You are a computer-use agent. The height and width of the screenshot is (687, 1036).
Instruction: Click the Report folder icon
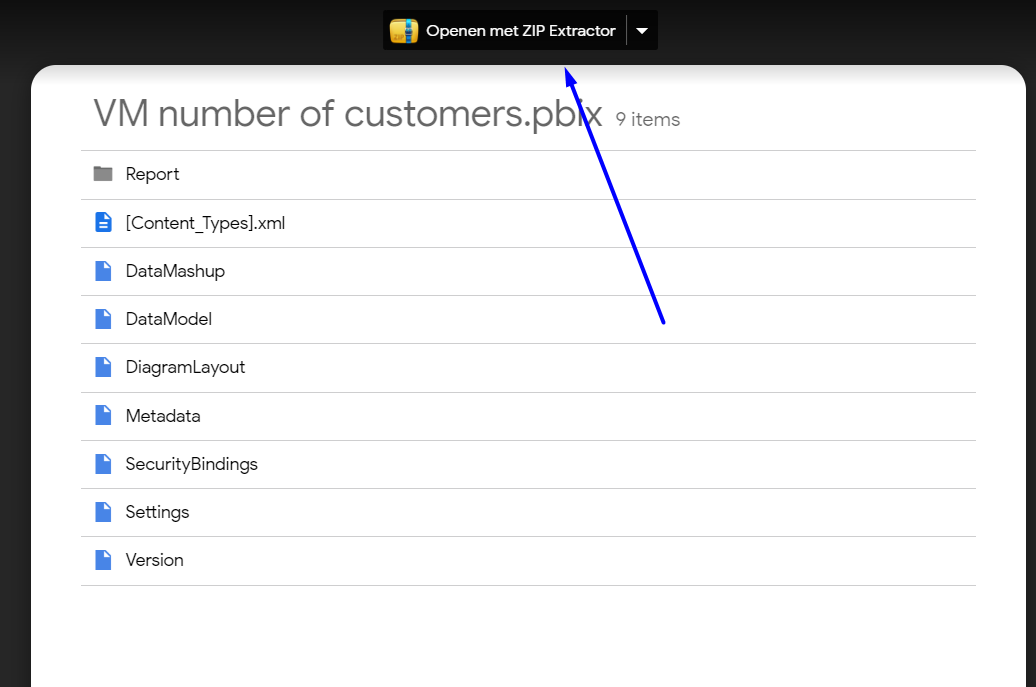(103, 174)
